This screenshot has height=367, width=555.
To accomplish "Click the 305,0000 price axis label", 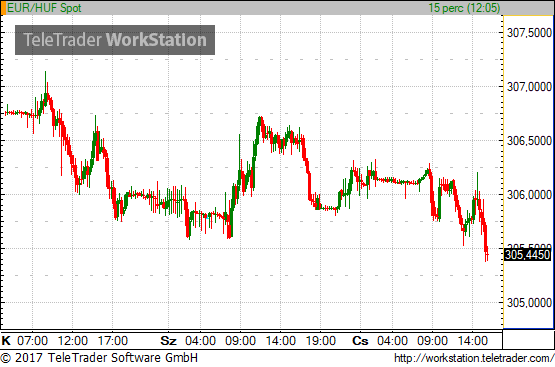I will (x=529, y=303).
